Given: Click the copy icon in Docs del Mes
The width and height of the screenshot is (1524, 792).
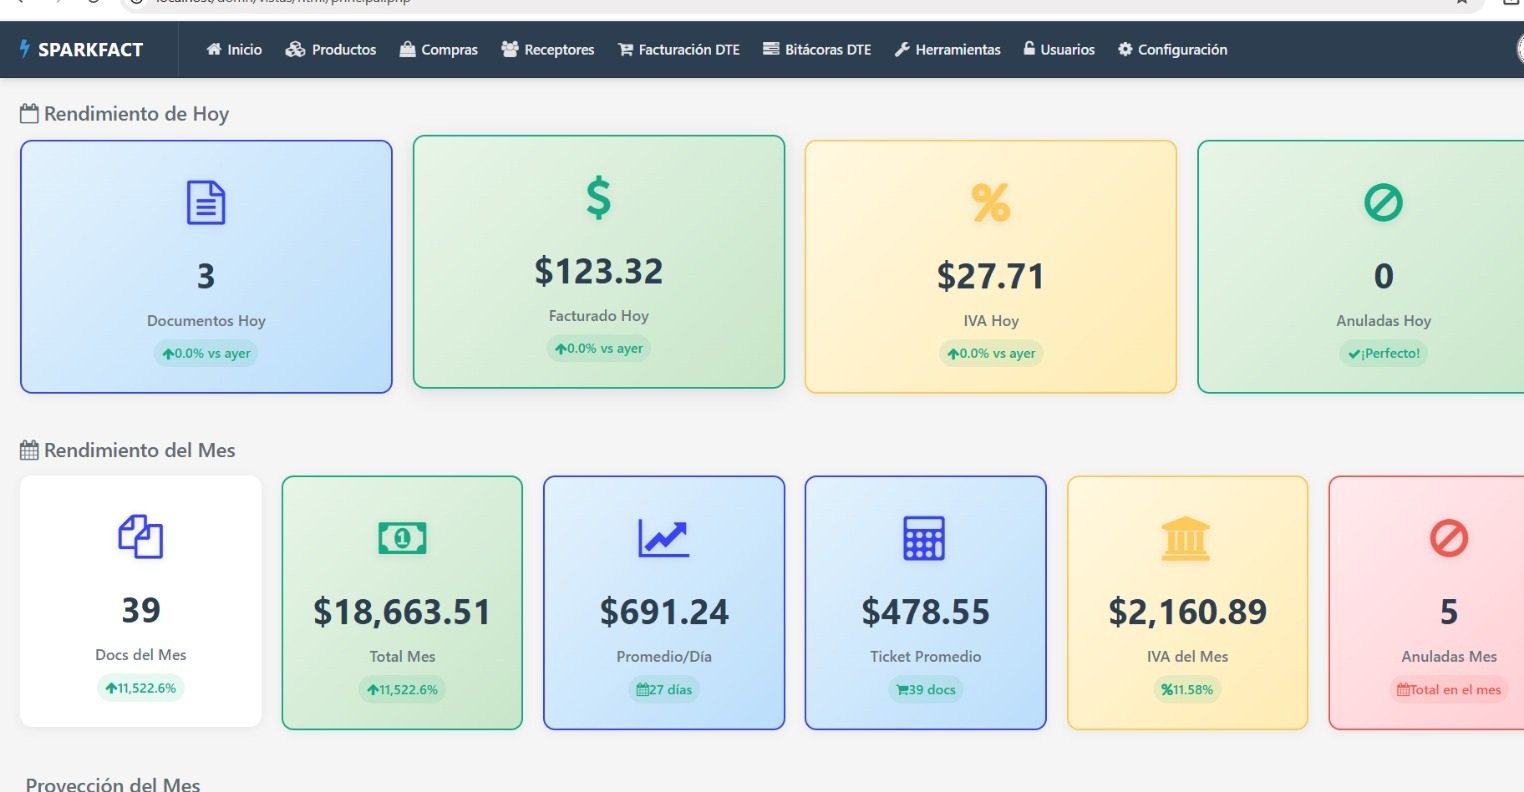Looking at the screenshot, I should (141, 537).
